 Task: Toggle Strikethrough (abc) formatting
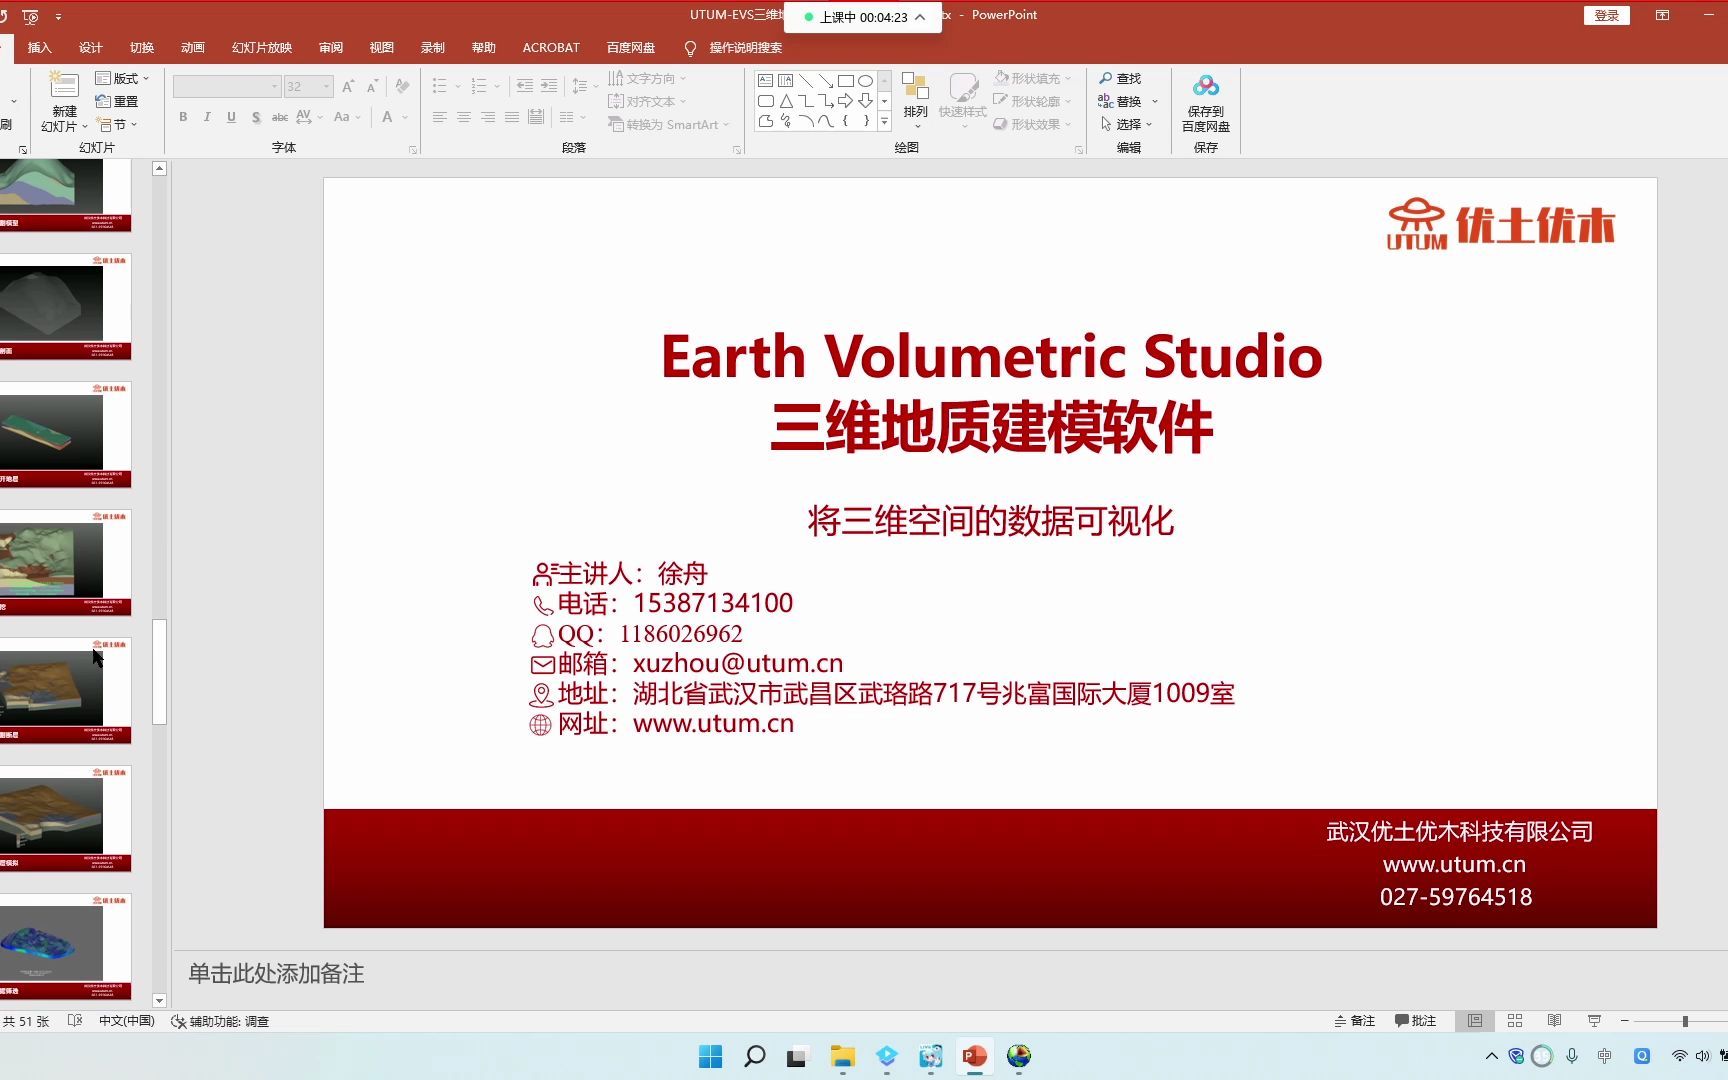click(x=280, y=117)
